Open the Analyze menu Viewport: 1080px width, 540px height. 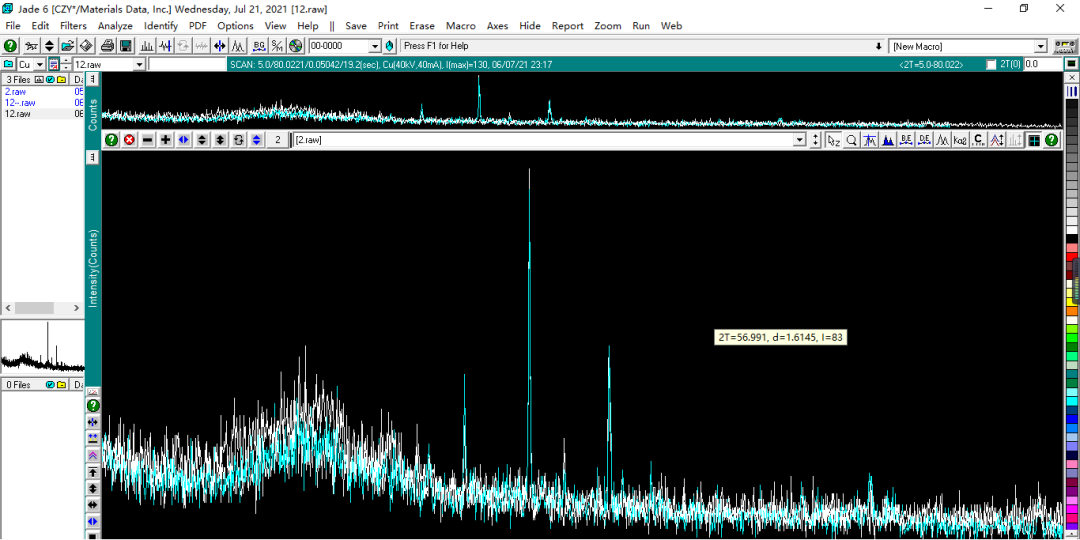coord(115,26)
